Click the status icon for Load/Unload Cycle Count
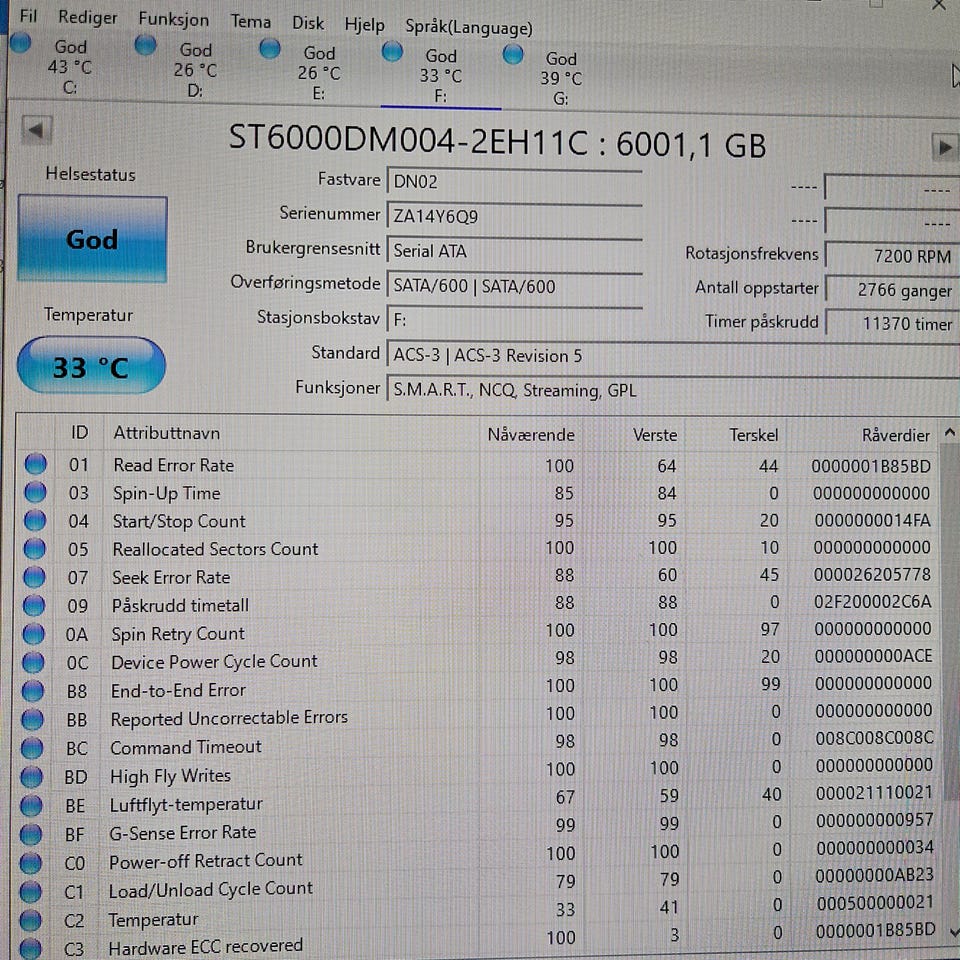This screenshot has width=960, height=960. pyautogui.click(x=32, y=890)
